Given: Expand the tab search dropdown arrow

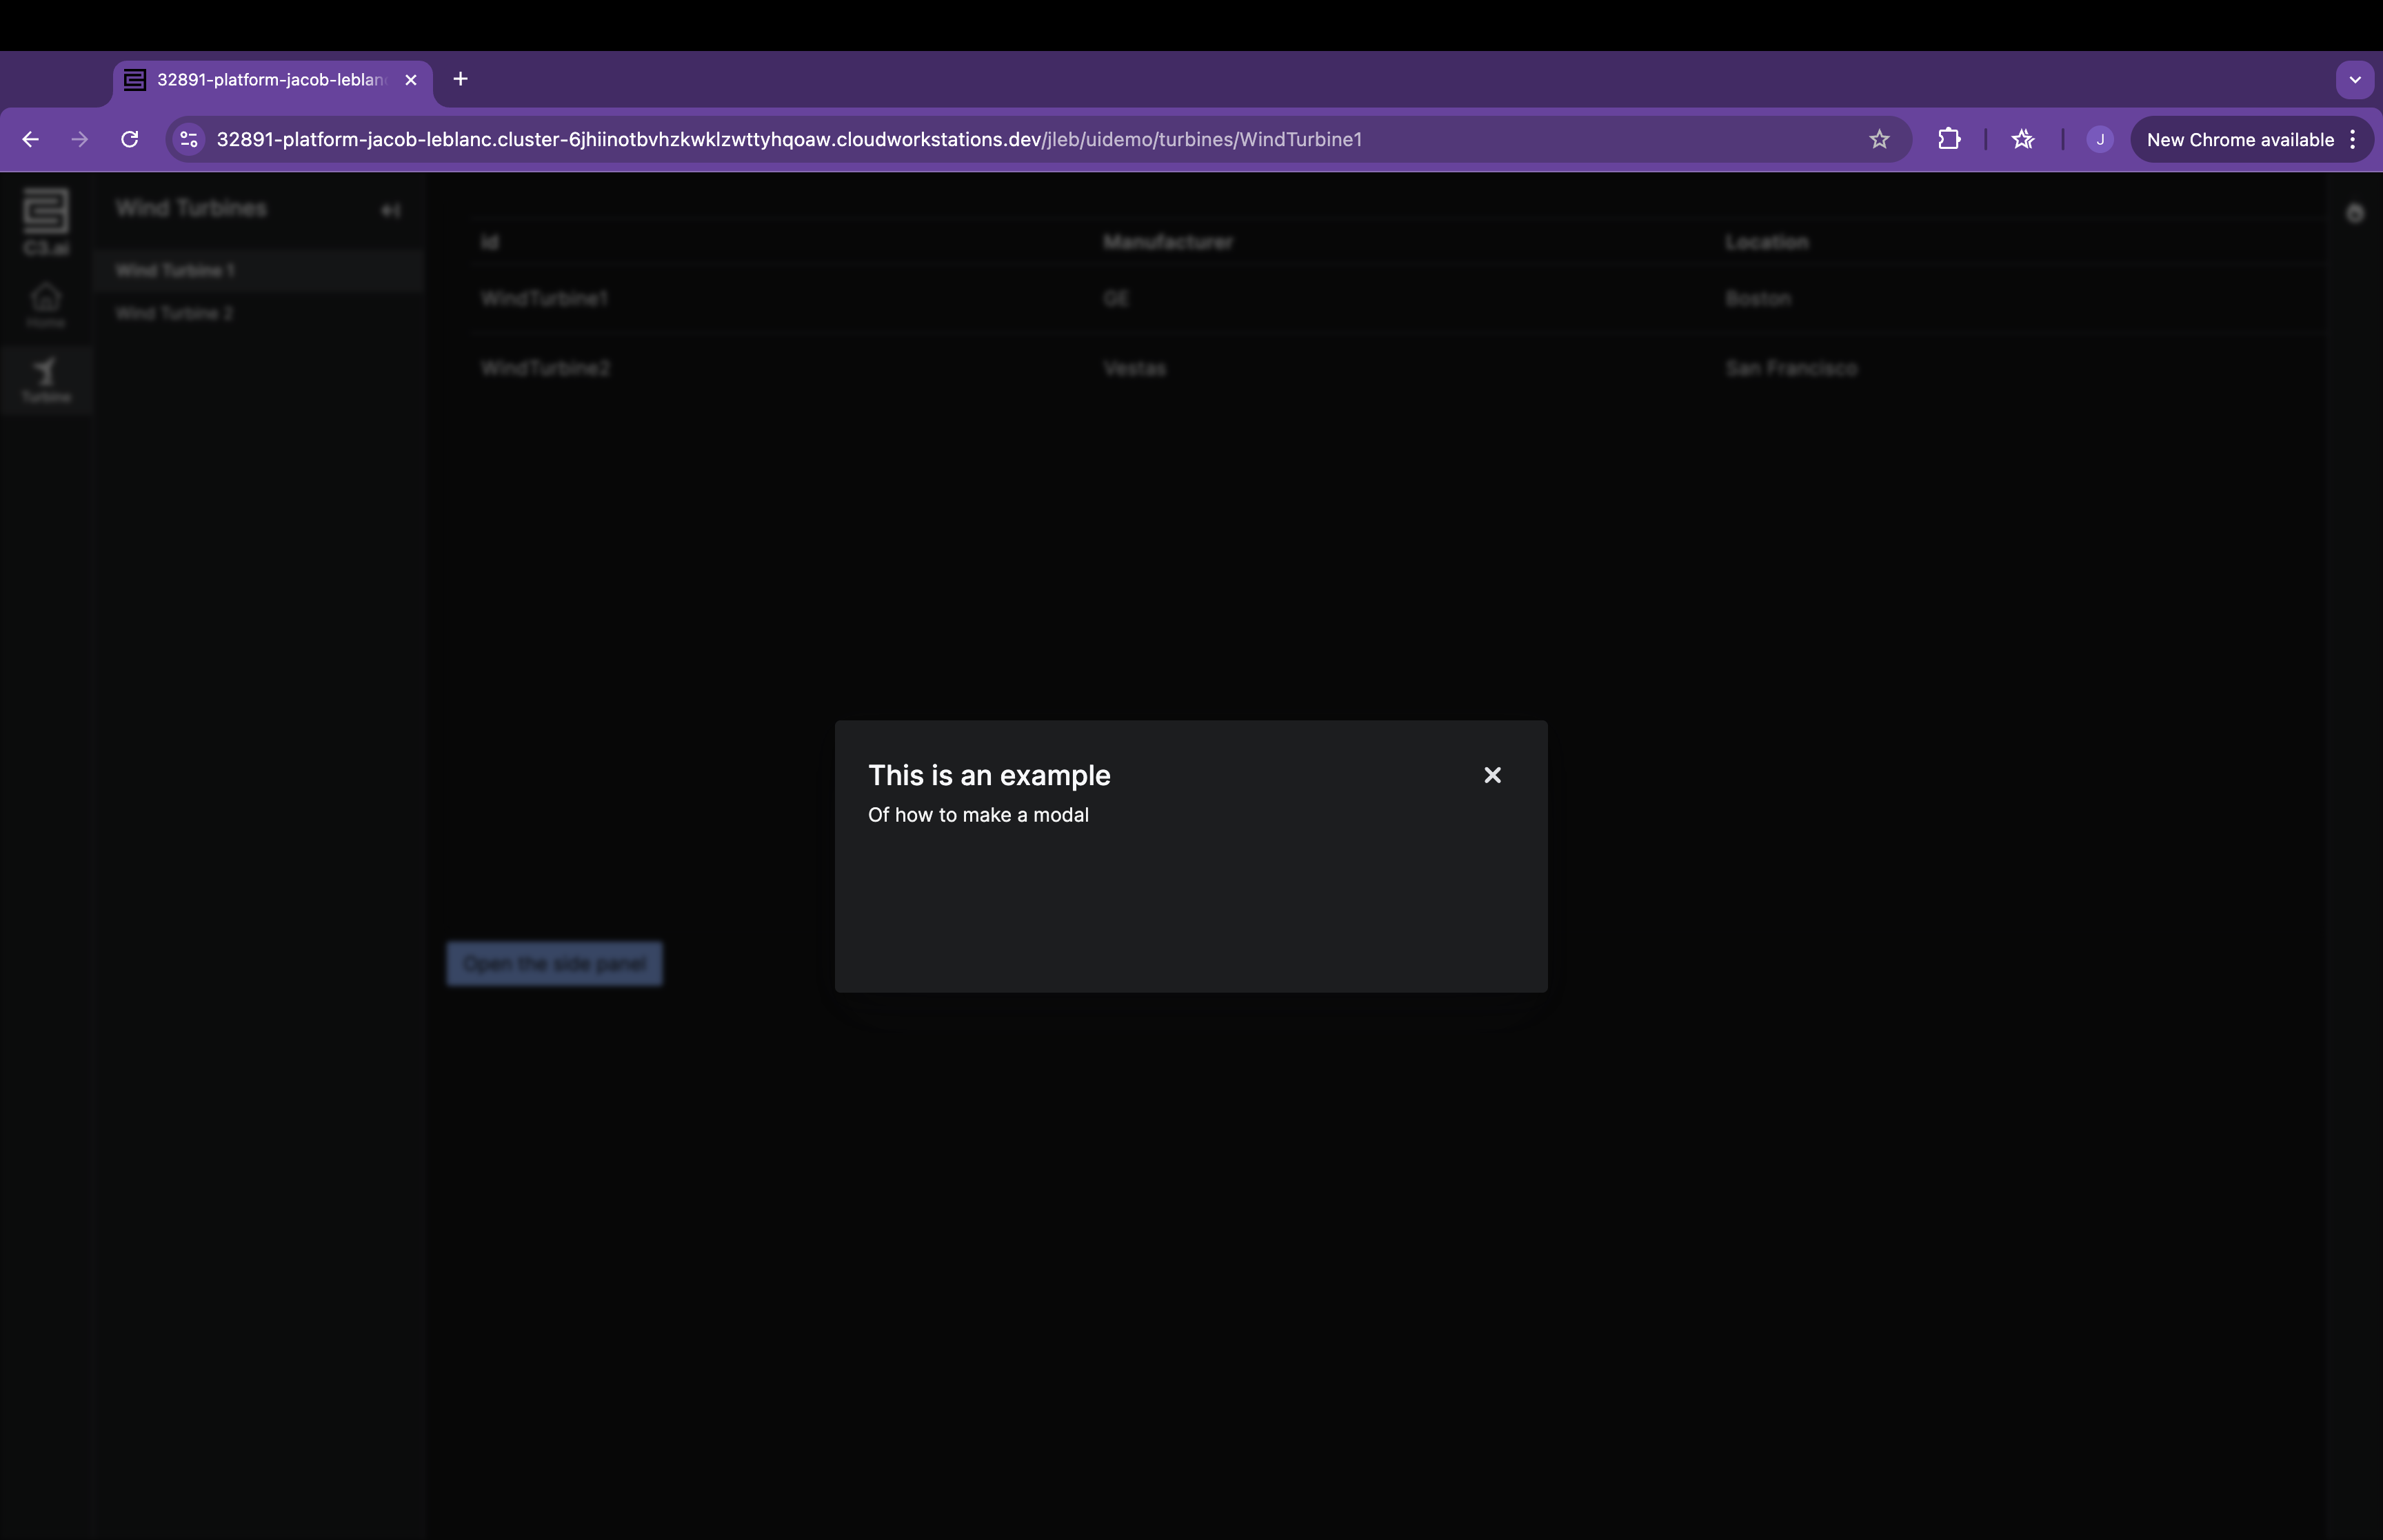Looking at the screenshot, I should pyautogui.click(x=2354, y=79).
